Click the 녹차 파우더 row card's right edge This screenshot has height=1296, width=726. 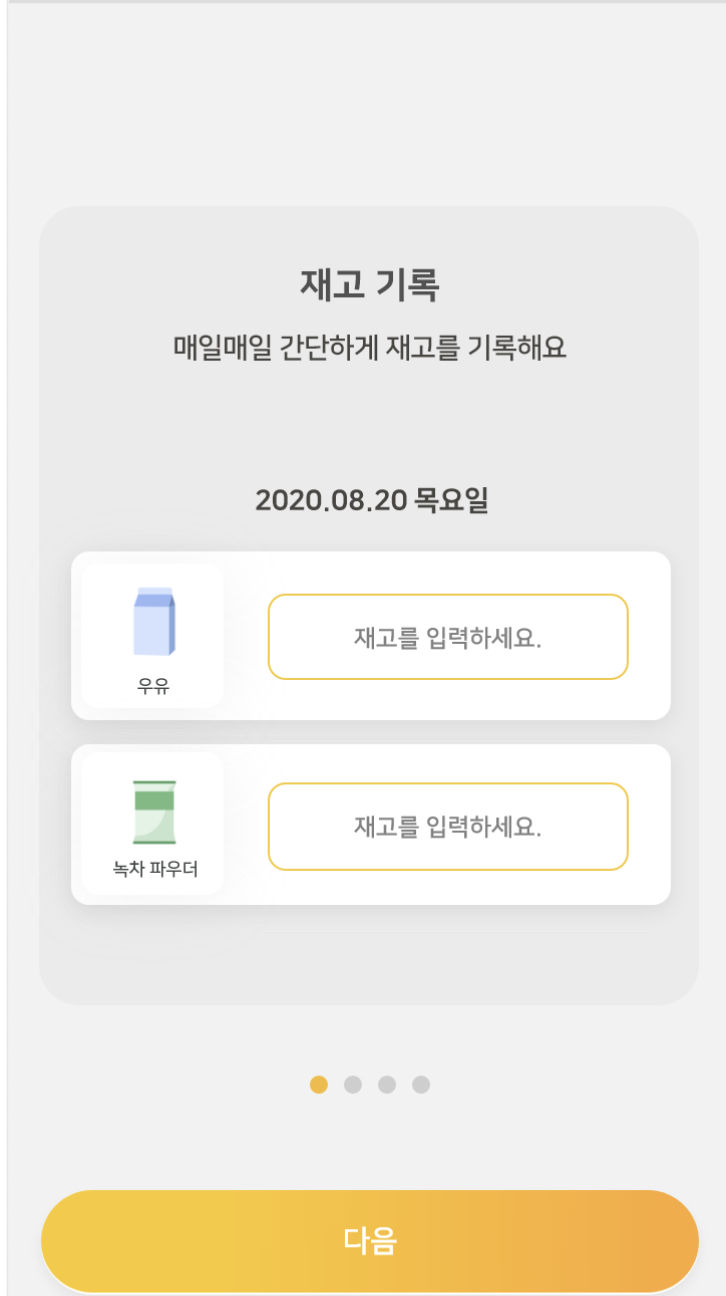651,825
